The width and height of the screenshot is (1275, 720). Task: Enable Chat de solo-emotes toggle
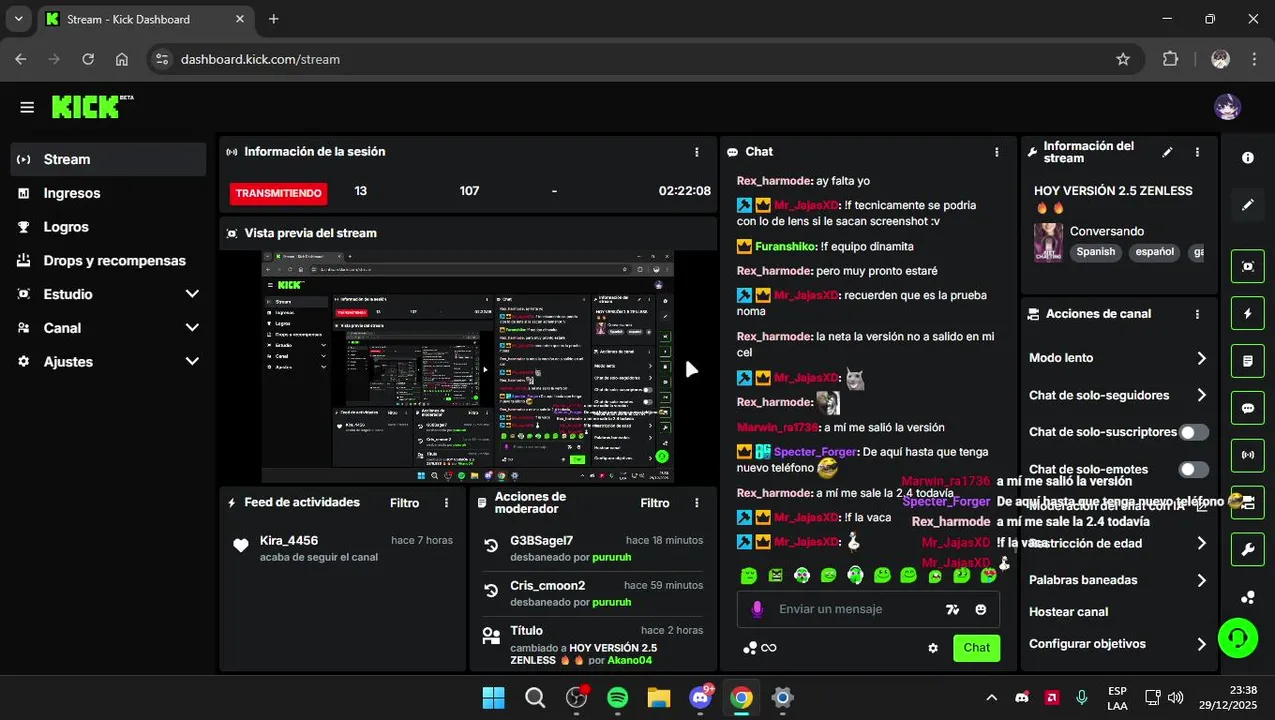(x=1193, y=469)
